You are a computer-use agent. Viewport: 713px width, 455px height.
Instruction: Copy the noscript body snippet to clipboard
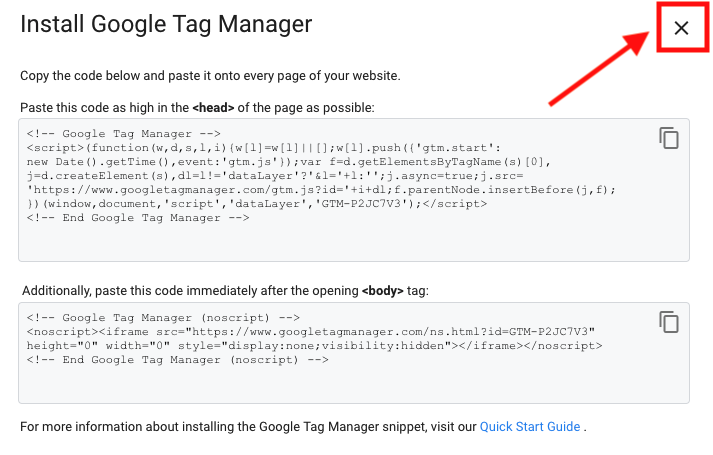click(669, 322)
